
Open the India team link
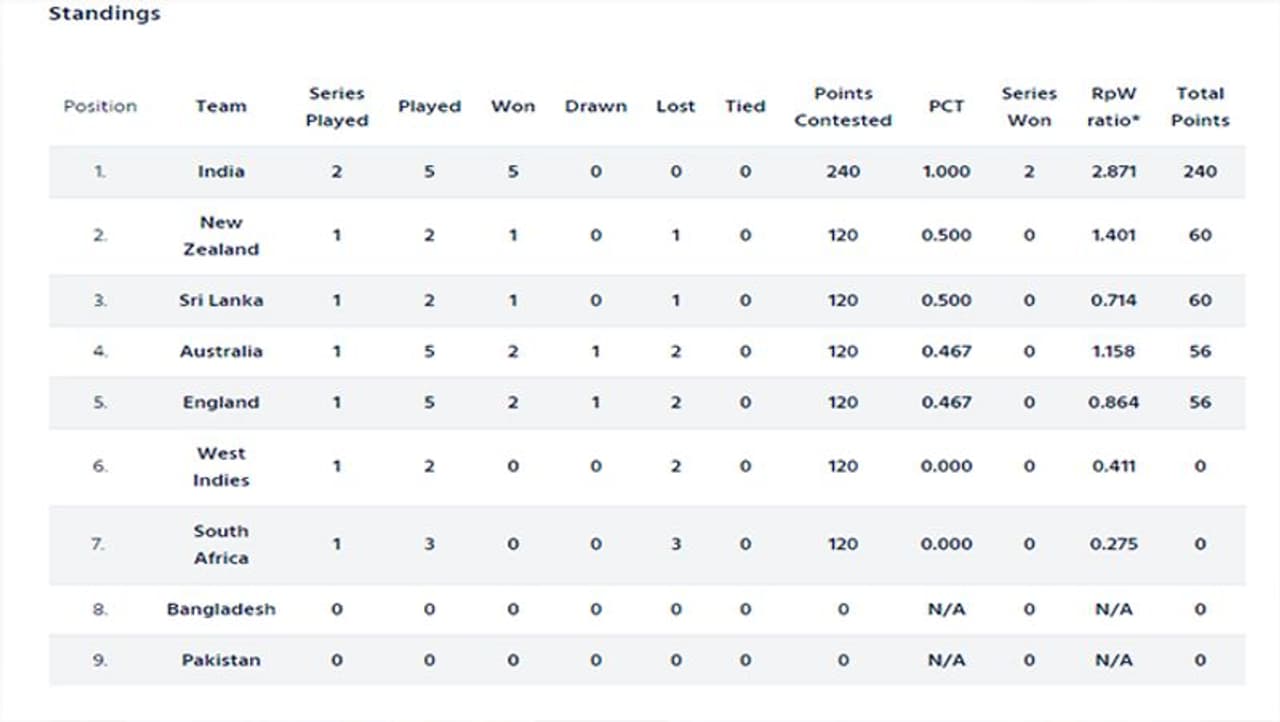point(221,171)
